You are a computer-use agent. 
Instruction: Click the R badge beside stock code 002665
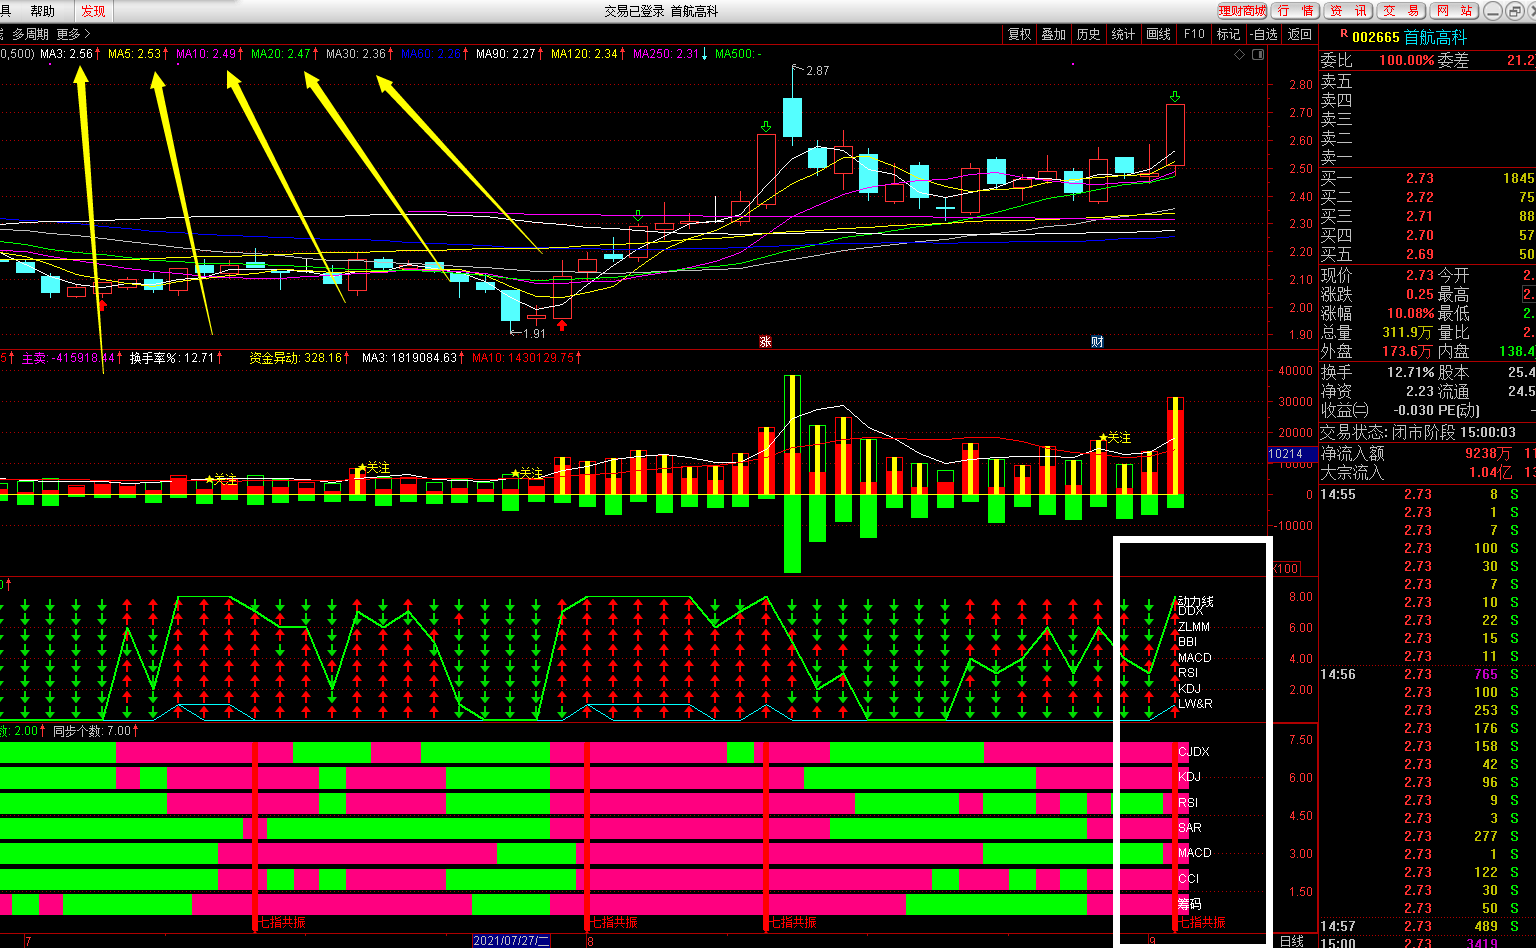(1343, 36)
